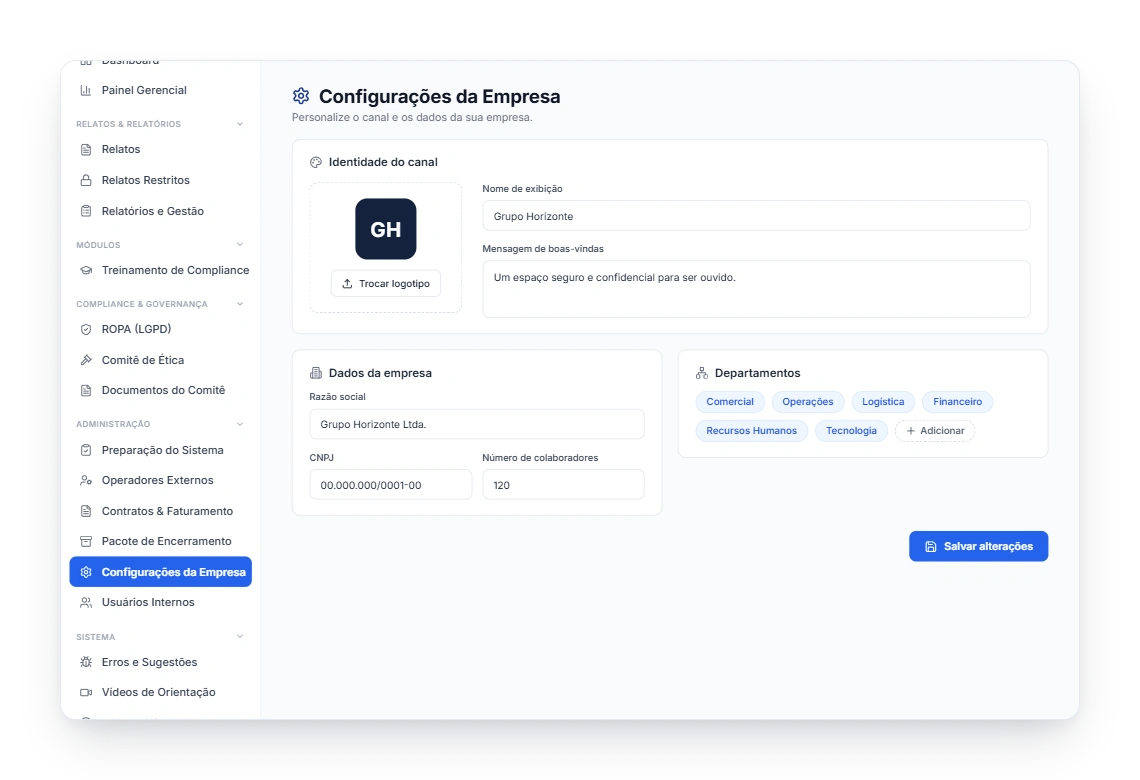1140x780 pixels.
Task: Collapse the Relatos & Relatórios section
Action: point(240,124)
